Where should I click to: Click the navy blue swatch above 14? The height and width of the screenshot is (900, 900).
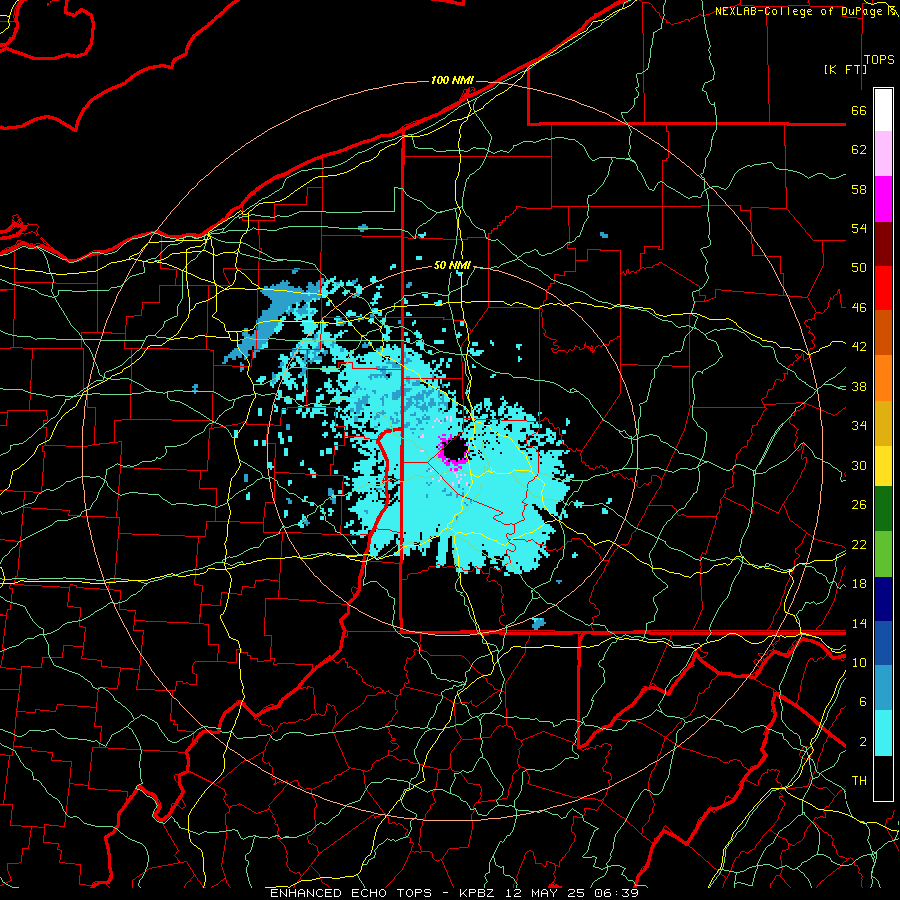pos(883,599)
